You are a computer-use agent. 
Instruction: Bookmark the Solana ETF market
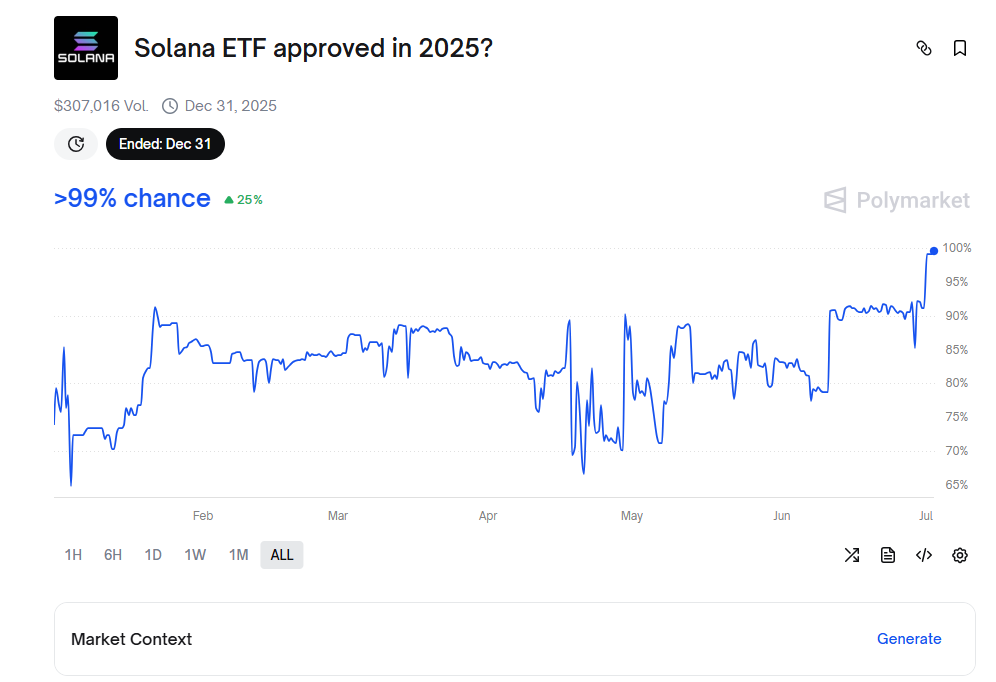pyautogui.click(x=960, y=48)
